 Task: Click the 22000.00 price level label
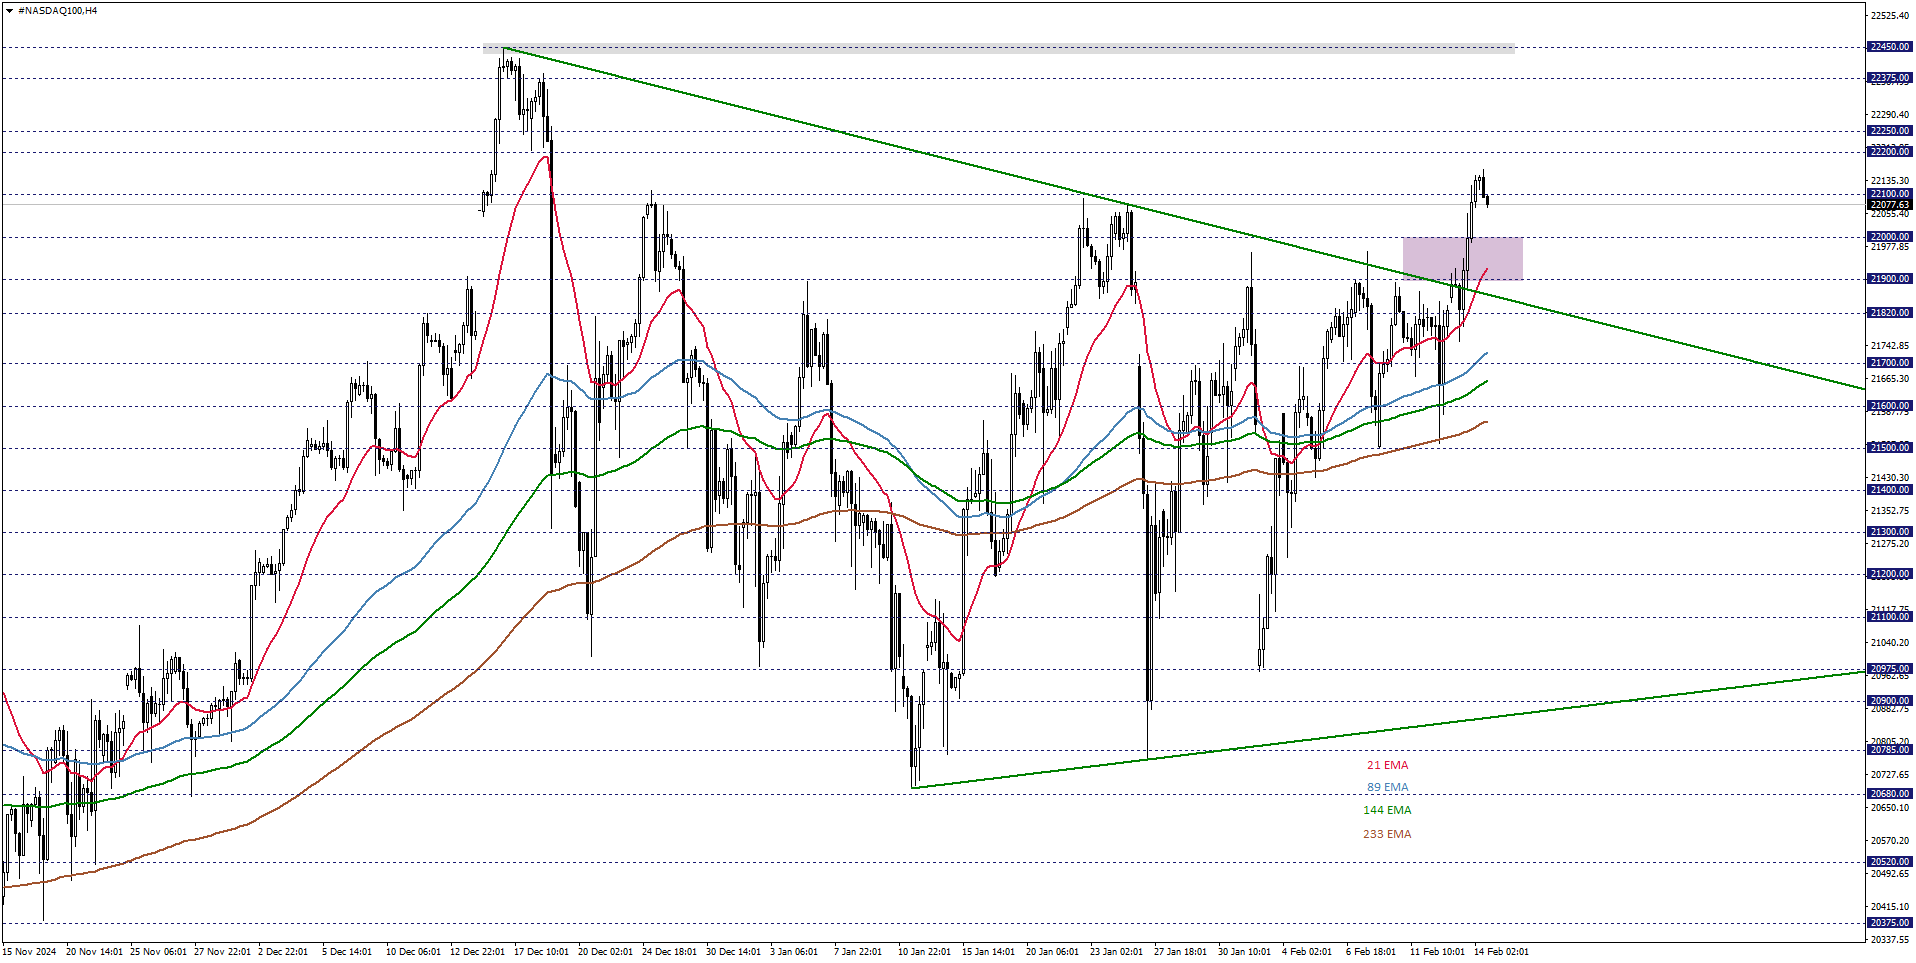(x=1890, y=237)
